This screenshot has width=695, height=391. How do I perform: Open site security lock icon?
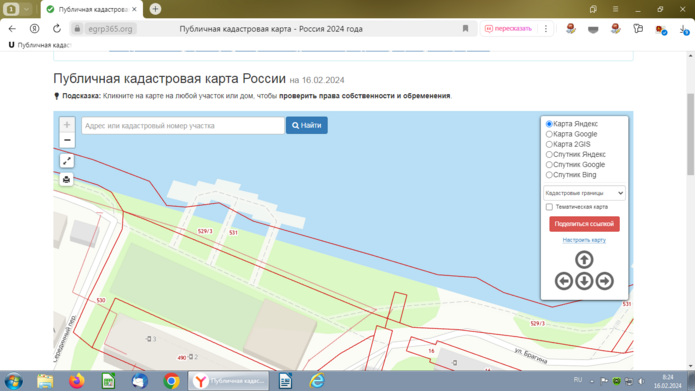click(77, 29)
